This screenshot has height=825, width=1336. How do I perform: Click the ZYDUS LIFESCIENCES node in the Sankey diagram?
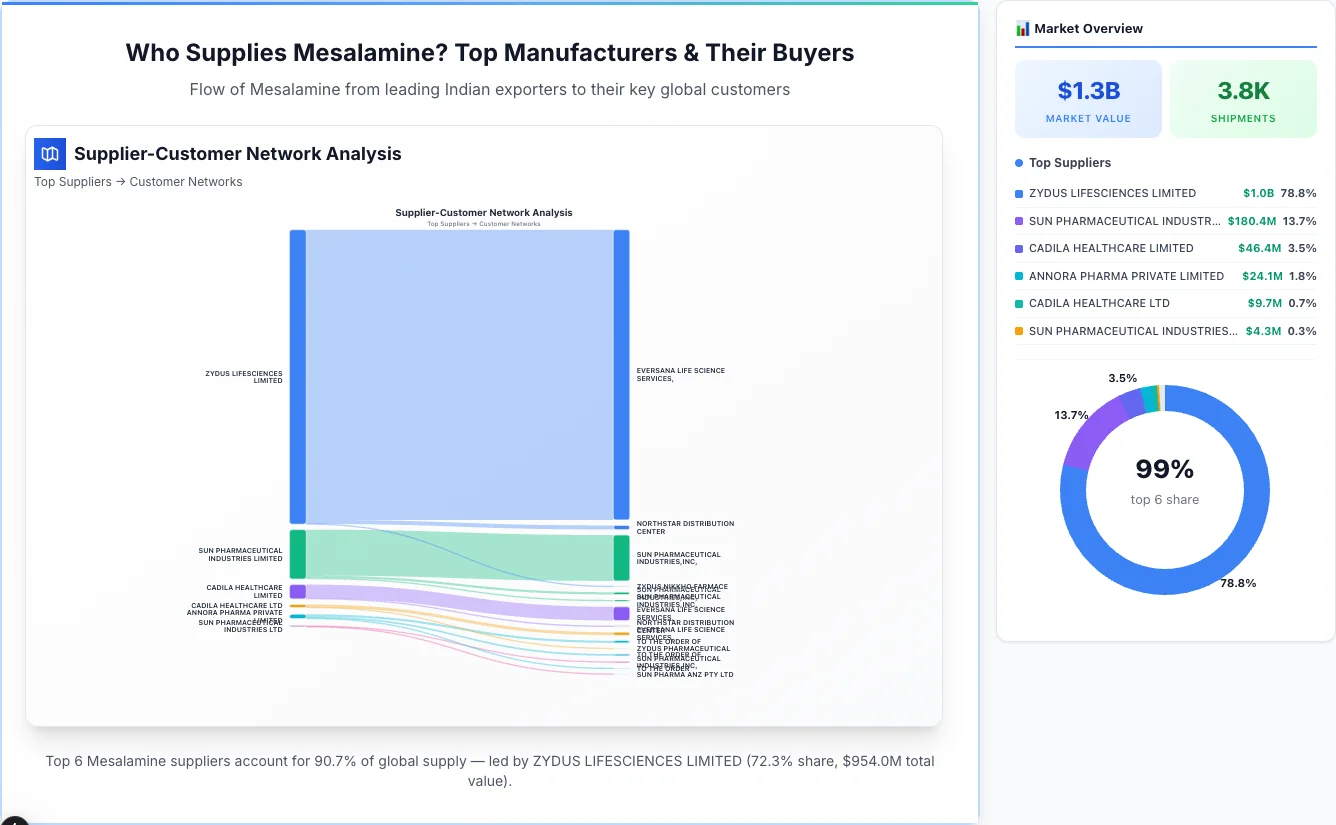click(296, 375)
